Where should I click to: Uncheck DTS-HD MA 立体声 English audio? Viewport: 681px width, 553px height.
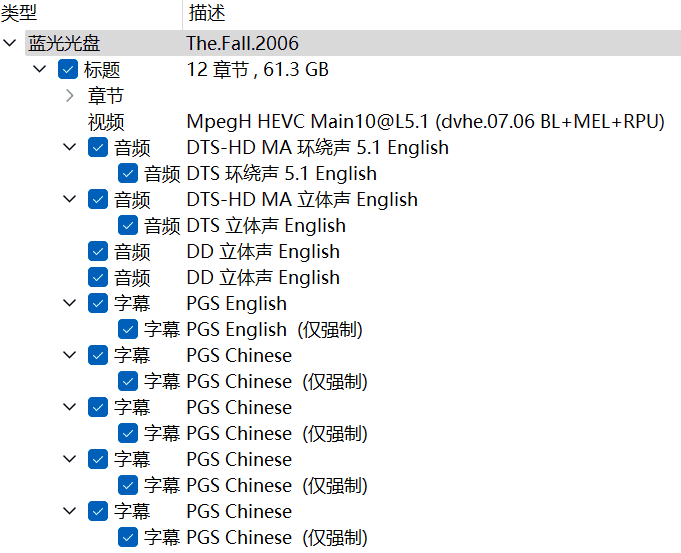pyautogui.click(x=98, y=200)
